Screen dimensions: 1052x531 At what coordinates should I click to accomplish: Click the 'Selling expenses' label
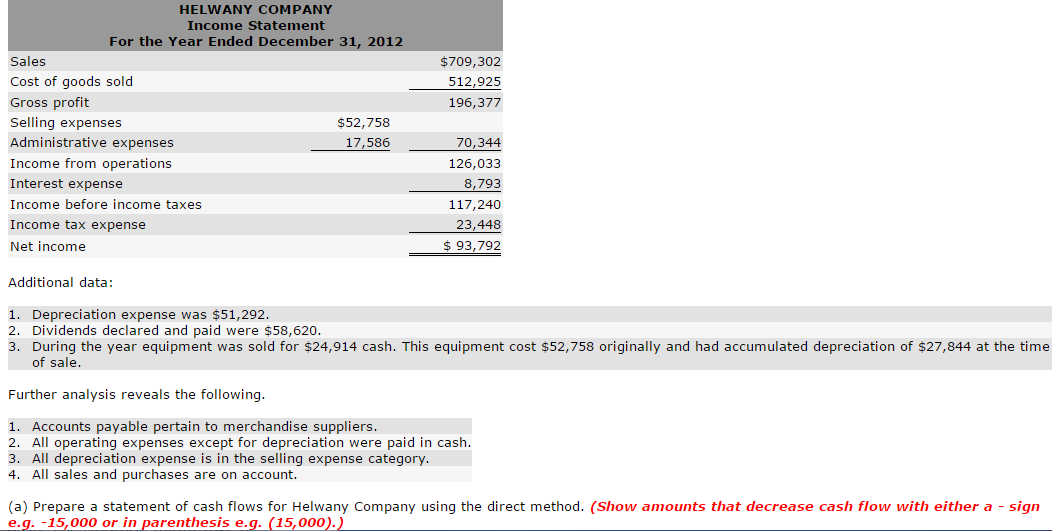pos(66,123)
